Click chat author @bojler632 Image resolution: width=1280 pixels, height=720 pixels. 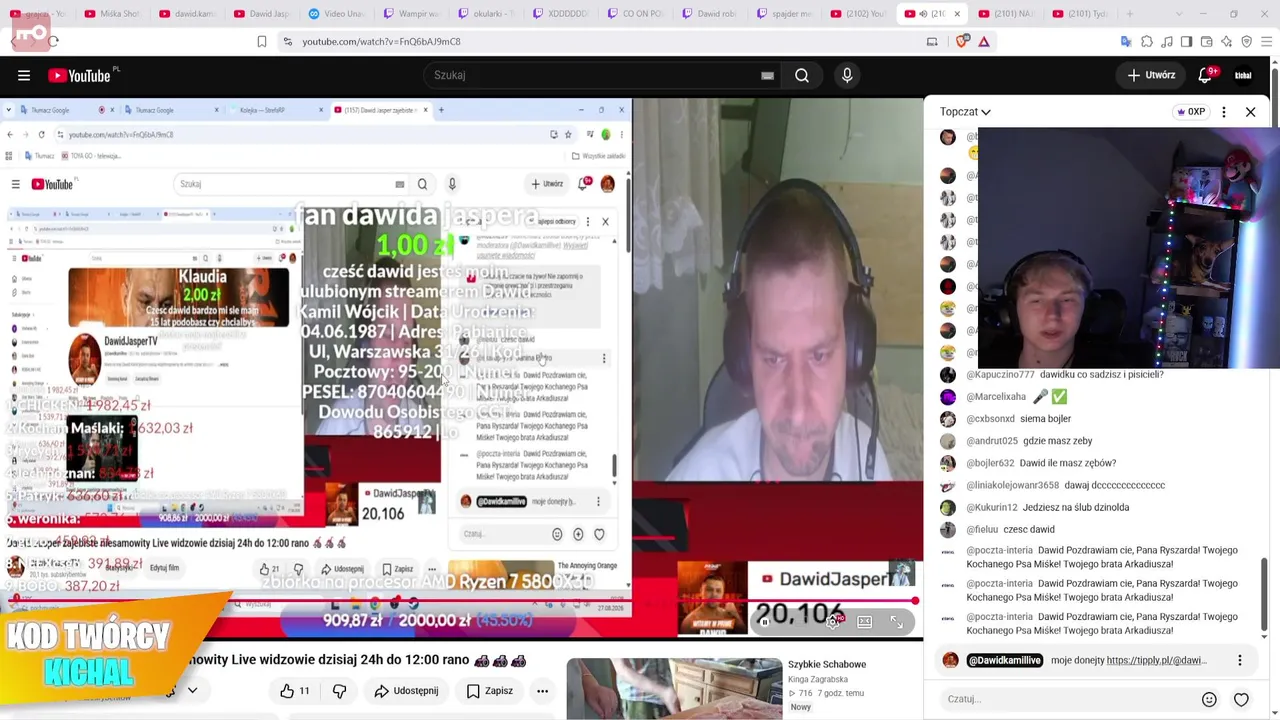coord(990,463)
